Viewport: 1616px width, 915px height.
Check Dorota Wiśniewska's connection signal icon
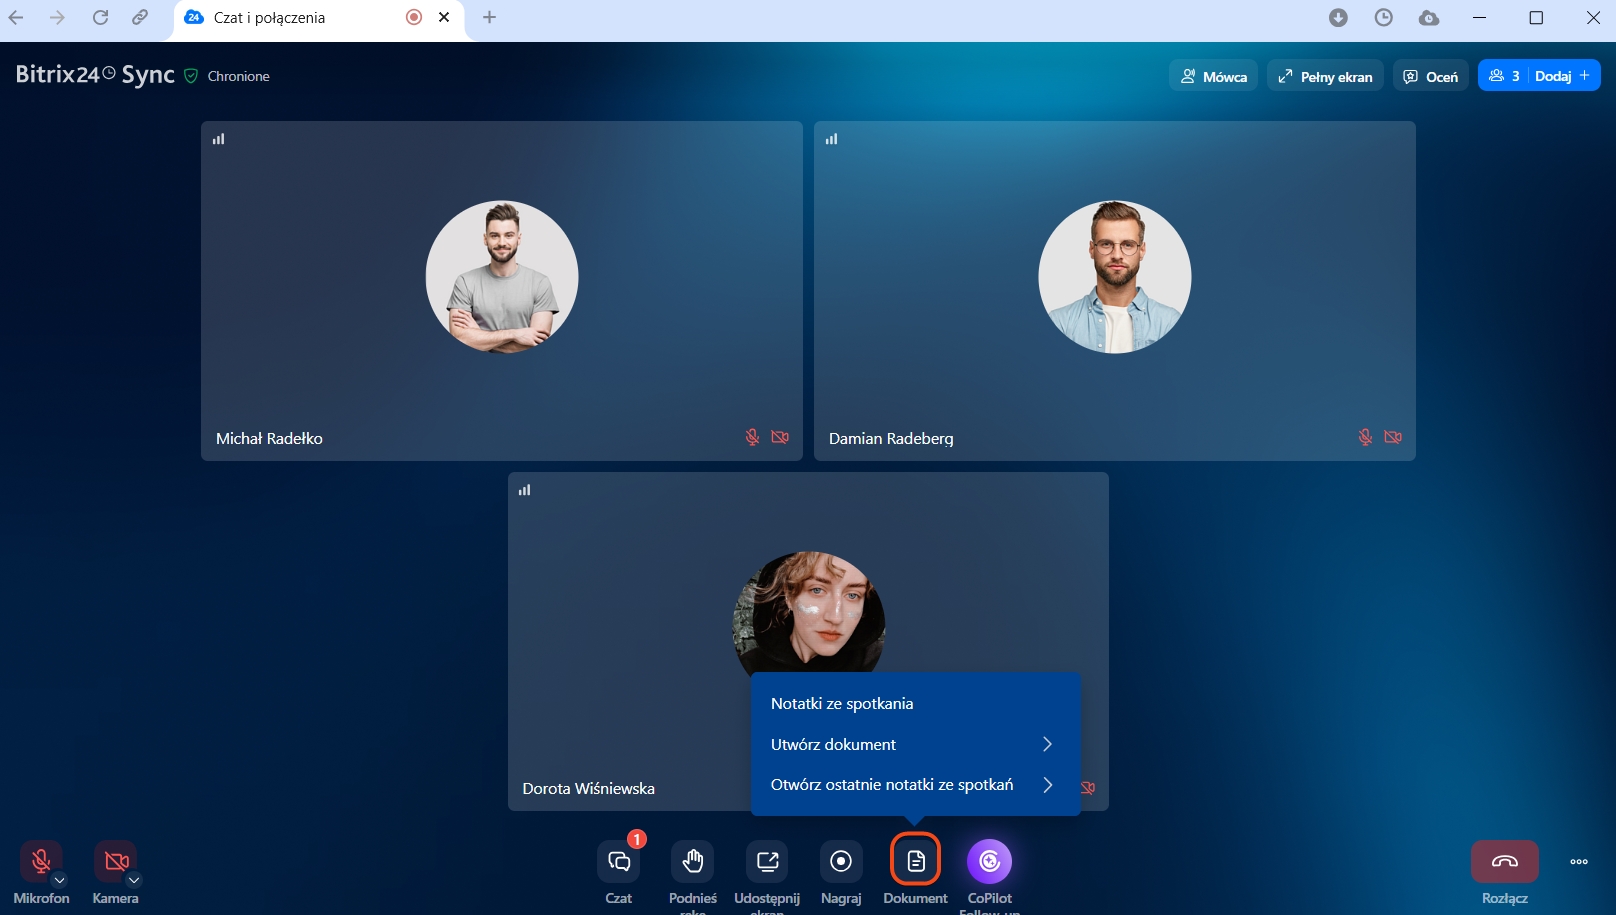[x=524, y=490]
